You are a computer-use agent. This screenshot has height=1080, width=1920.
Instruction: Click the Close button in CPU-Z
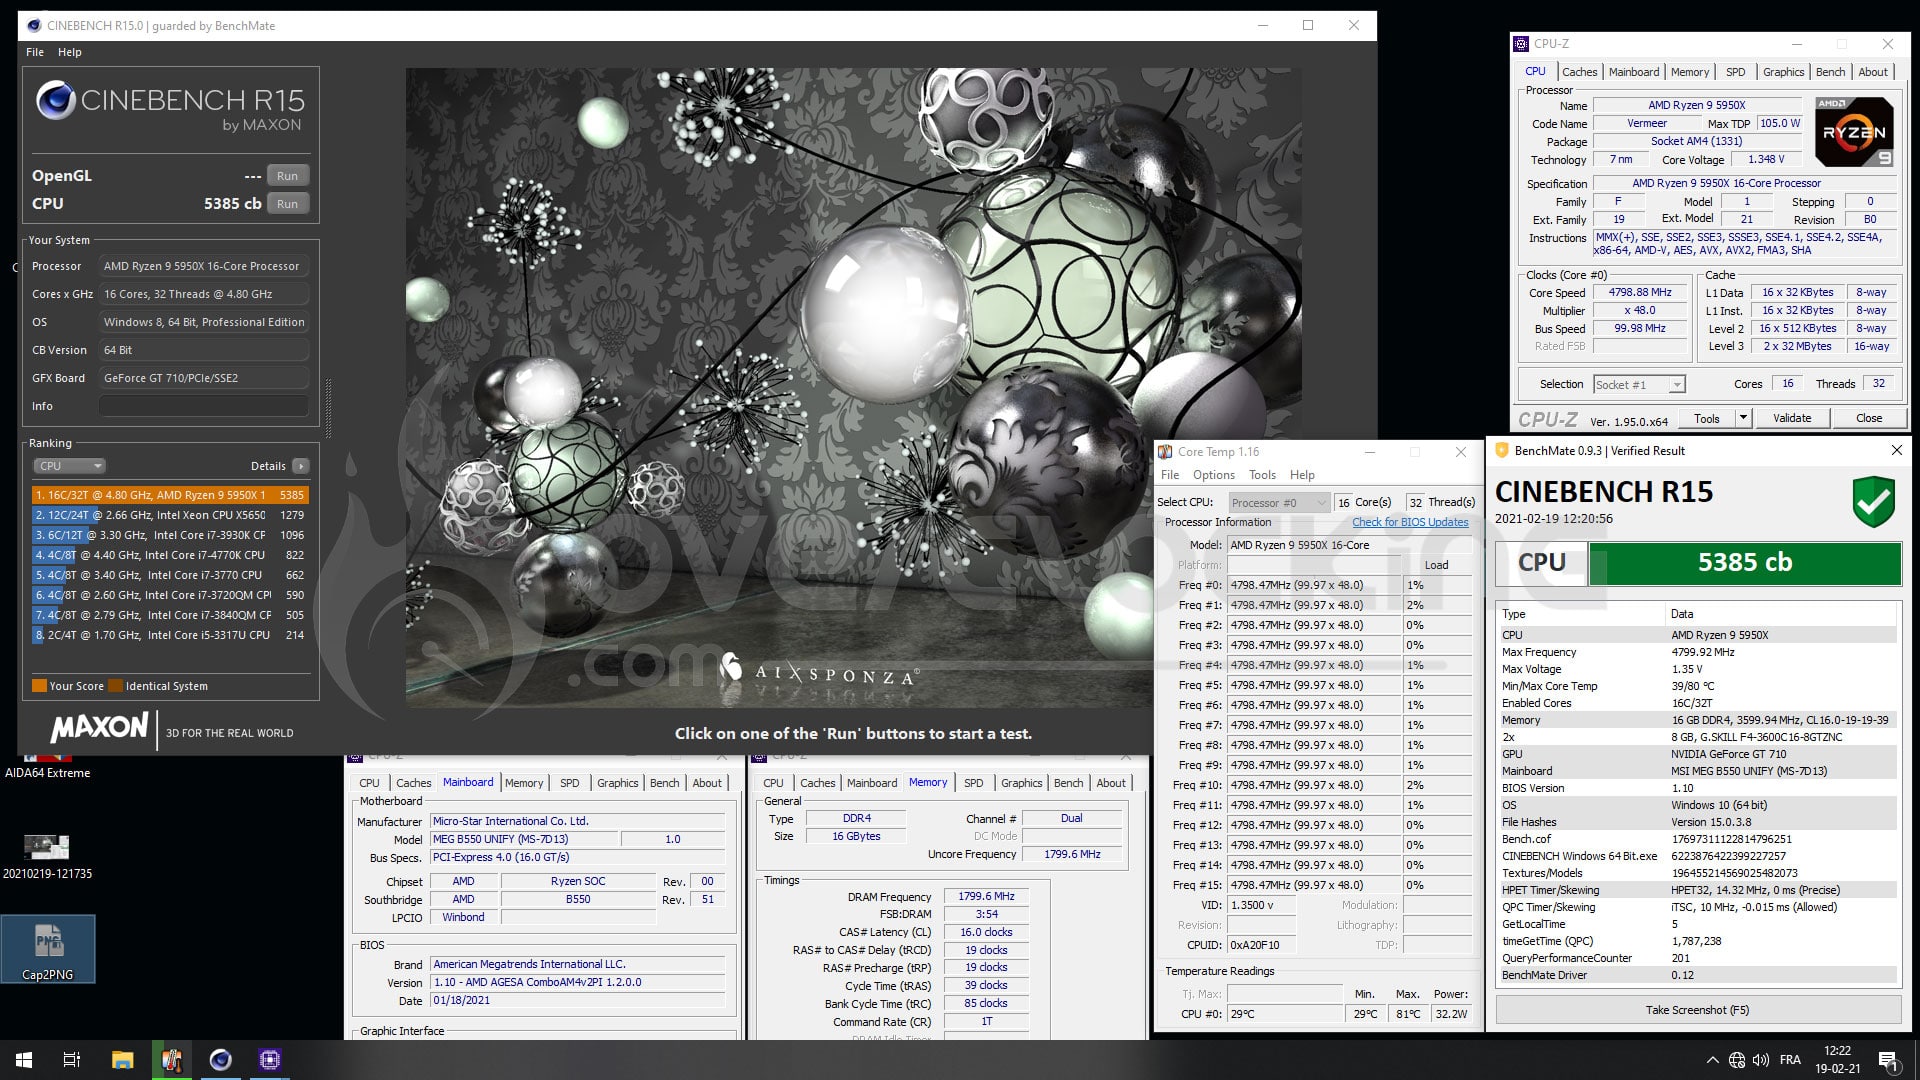[1868, 418]
